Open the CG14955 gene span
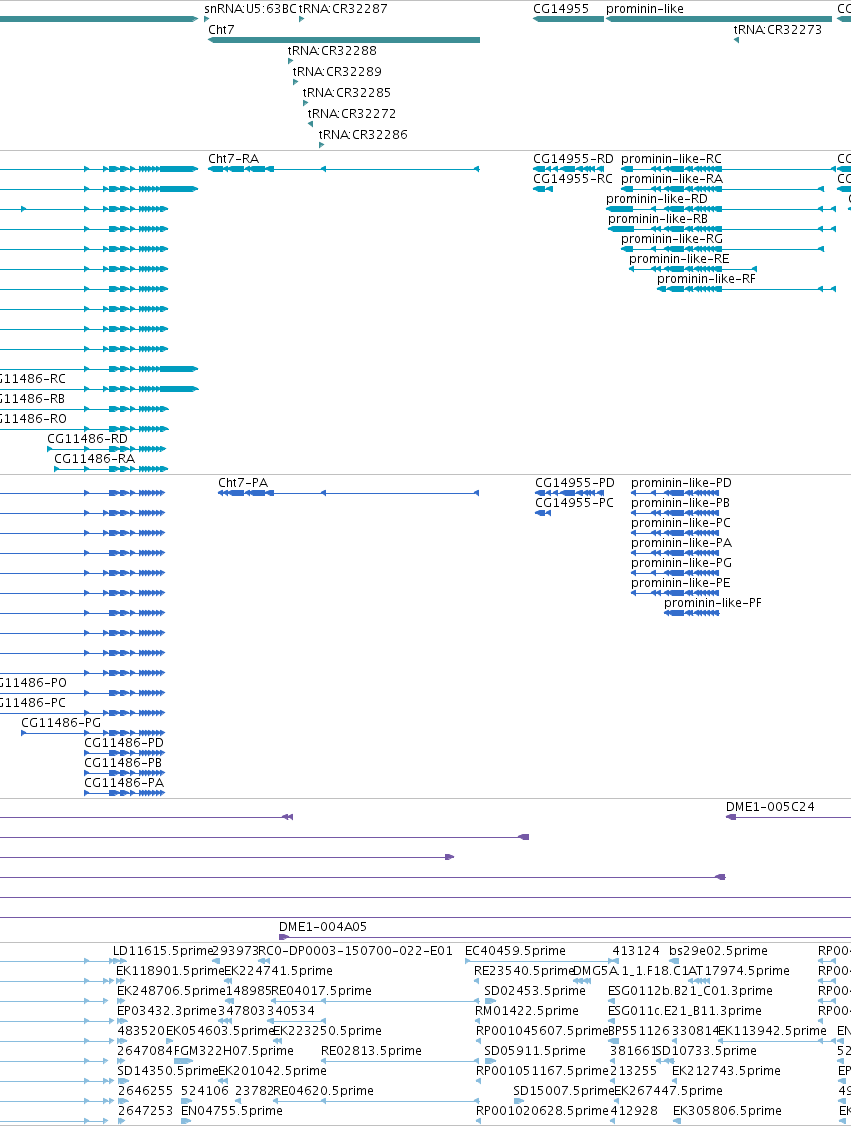Image resolution: width=851 pixels, height=1126 pixels. [x=568, y=19]
